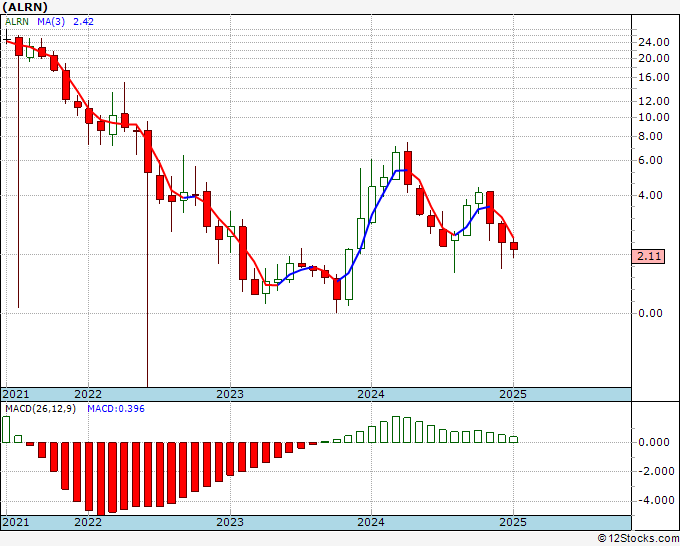The width and height of the screenshot is (680, 546).
Task: Click the 12Stocks.com copyright link
Action: click(638, 539)
